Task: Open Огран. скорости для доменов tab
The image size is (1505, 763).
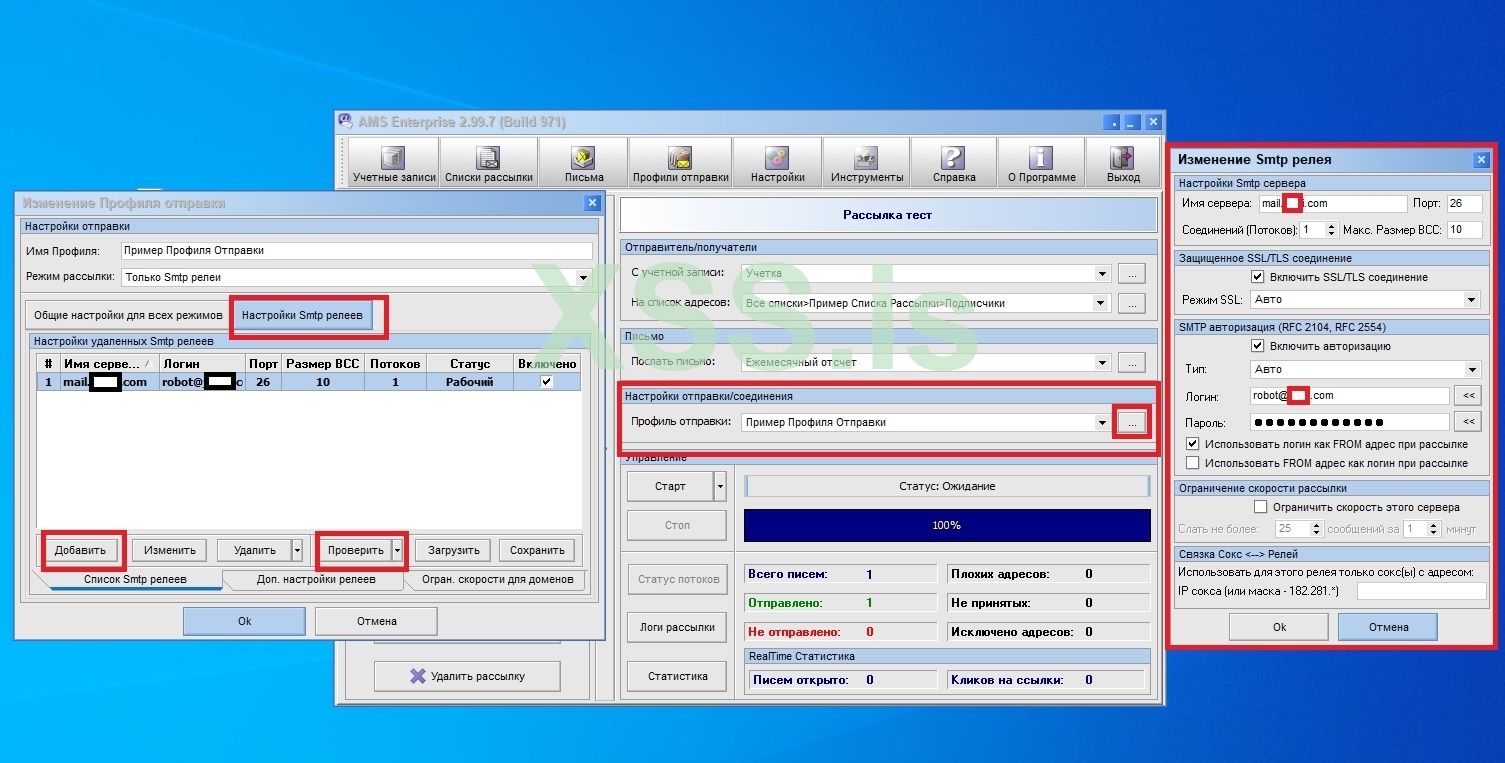Action: coord(497,579)
